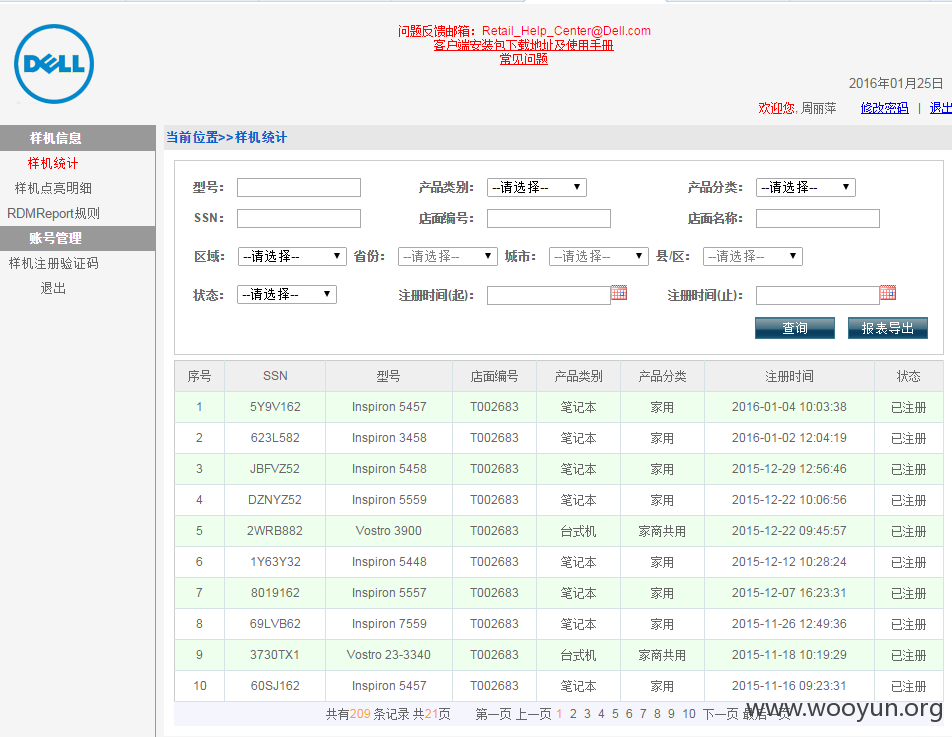The width and height of the screenshot is (952, 737).
Task: Focus the SSN input field
Action: coord(299,219)
